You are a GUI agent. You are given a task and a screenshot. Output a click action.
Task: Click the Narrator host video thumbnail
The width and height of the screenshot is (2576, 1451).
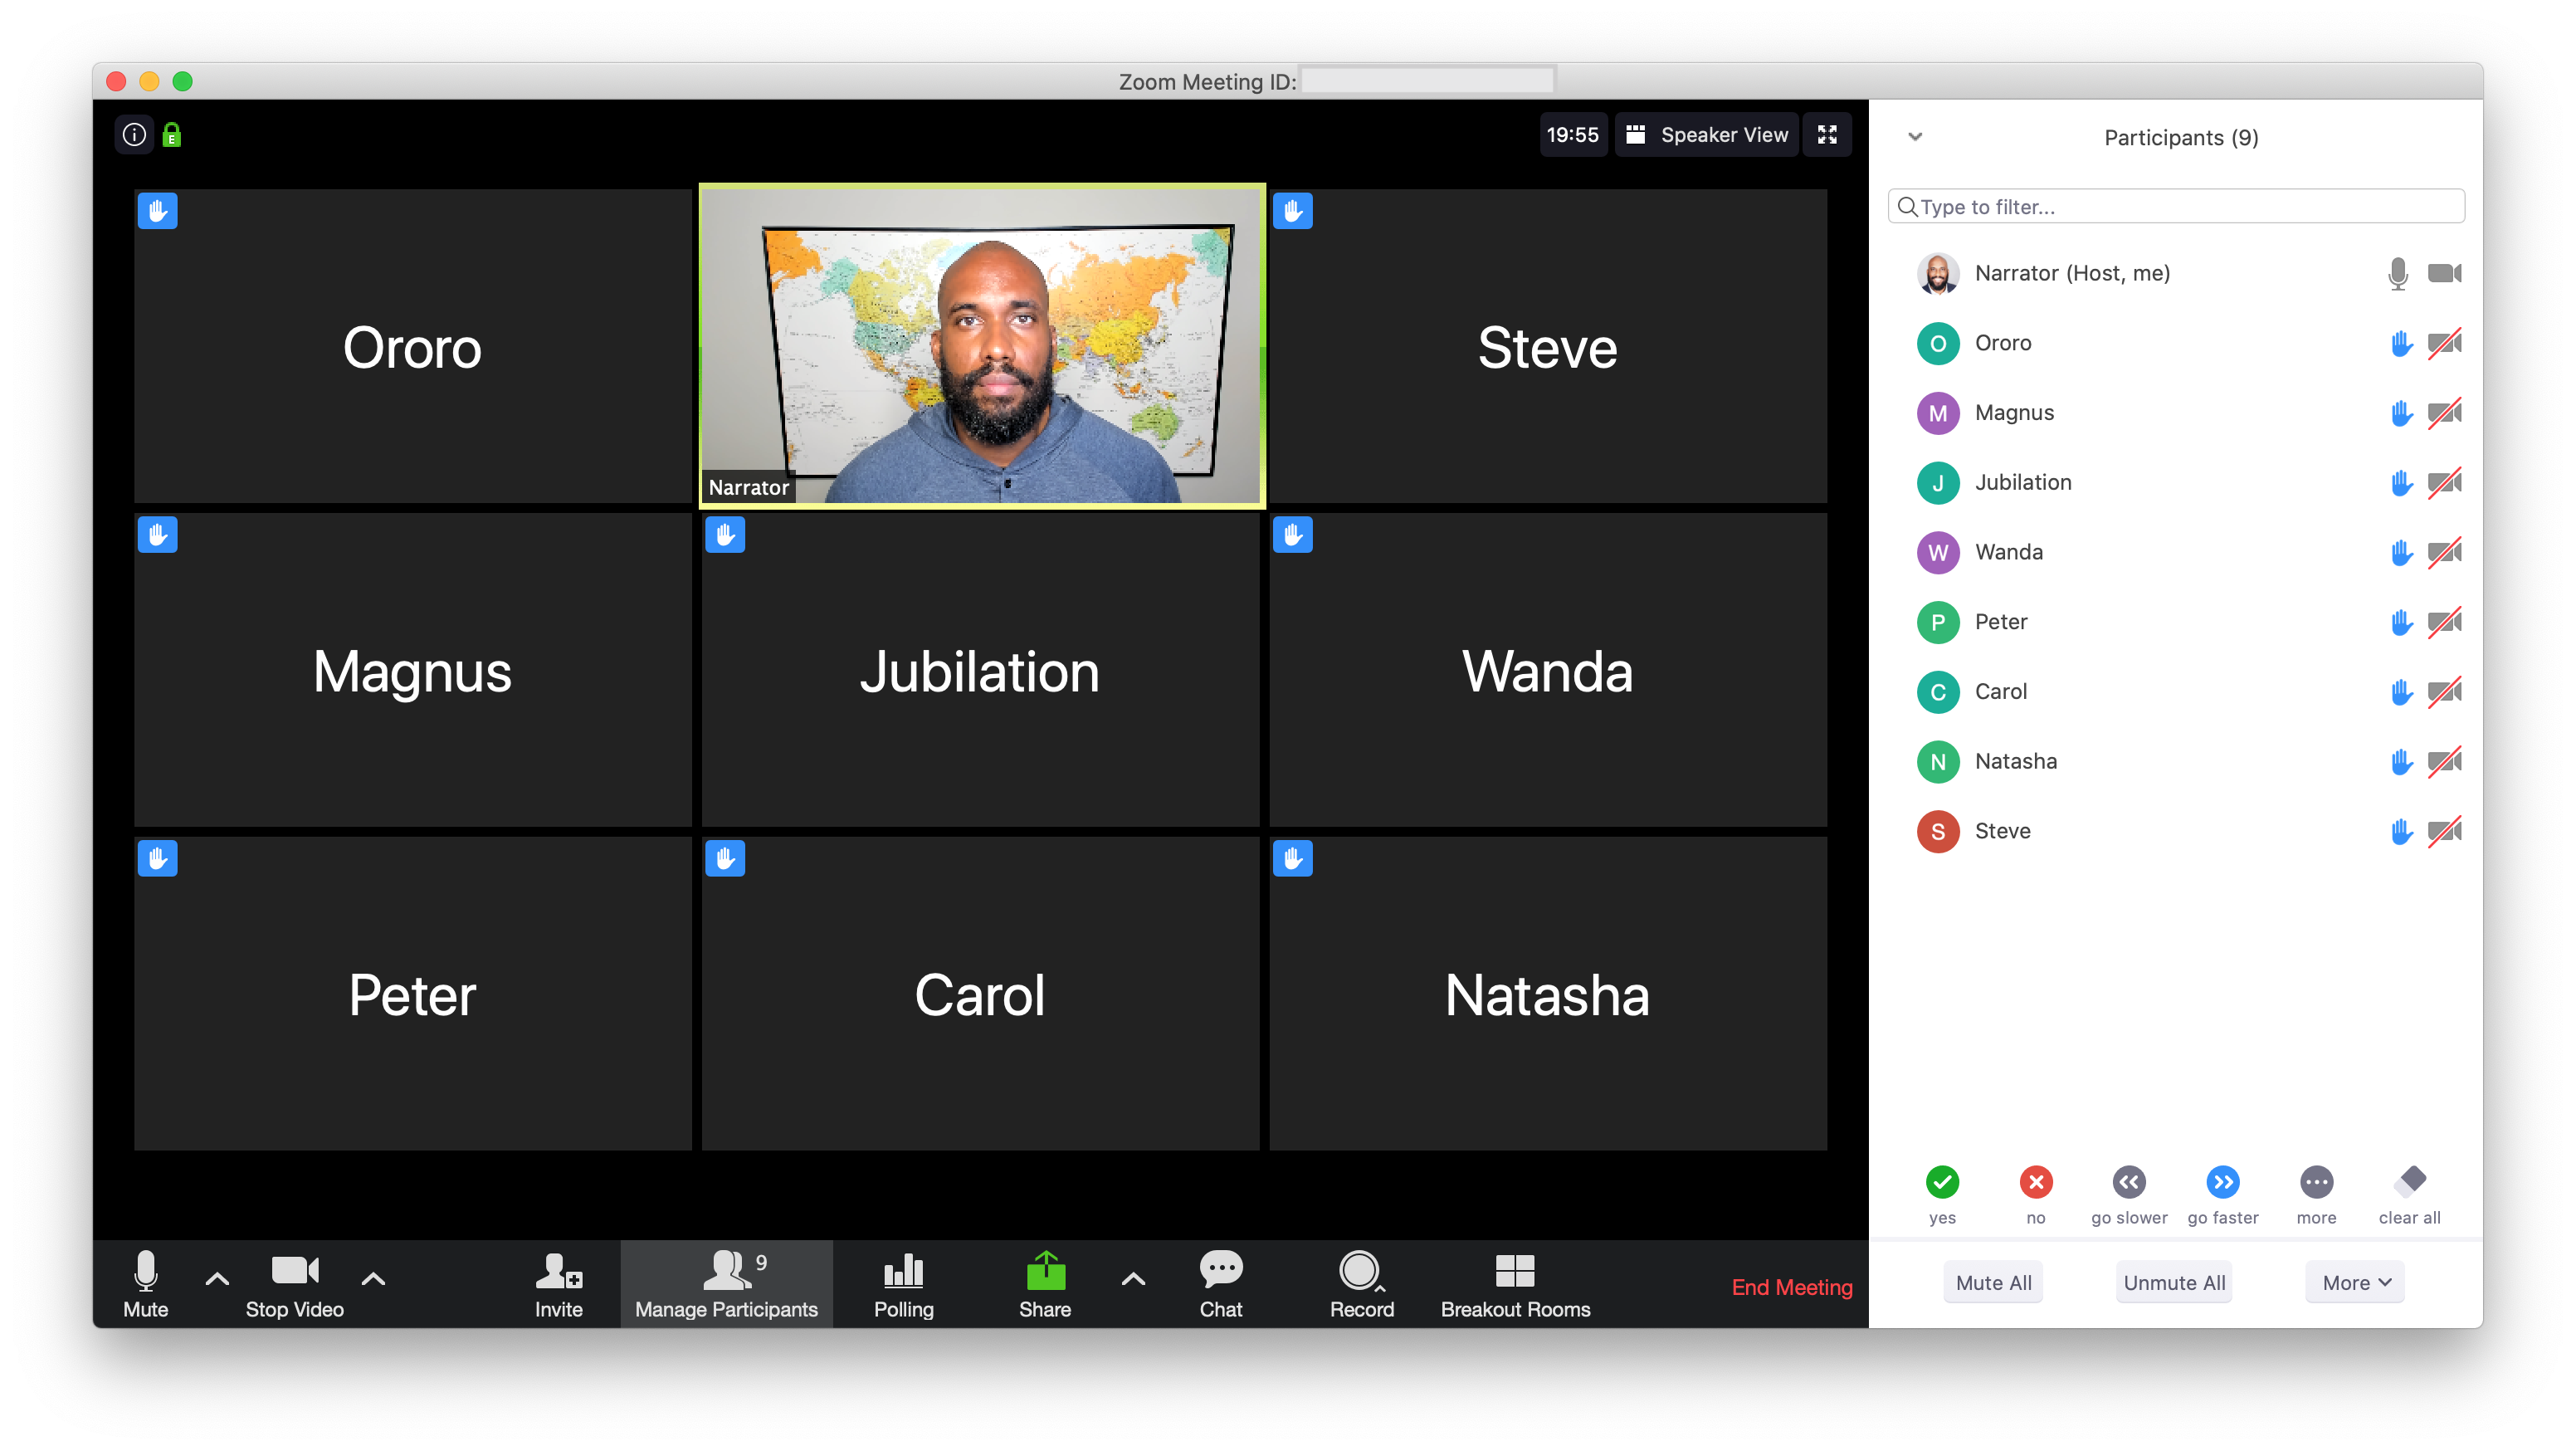(x=980, y=344)
